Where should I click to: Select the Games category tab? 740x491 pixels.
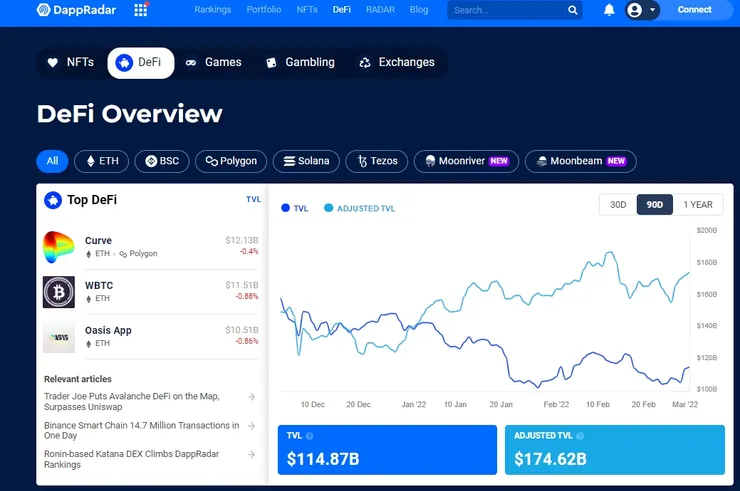click(x=213, y=62)
